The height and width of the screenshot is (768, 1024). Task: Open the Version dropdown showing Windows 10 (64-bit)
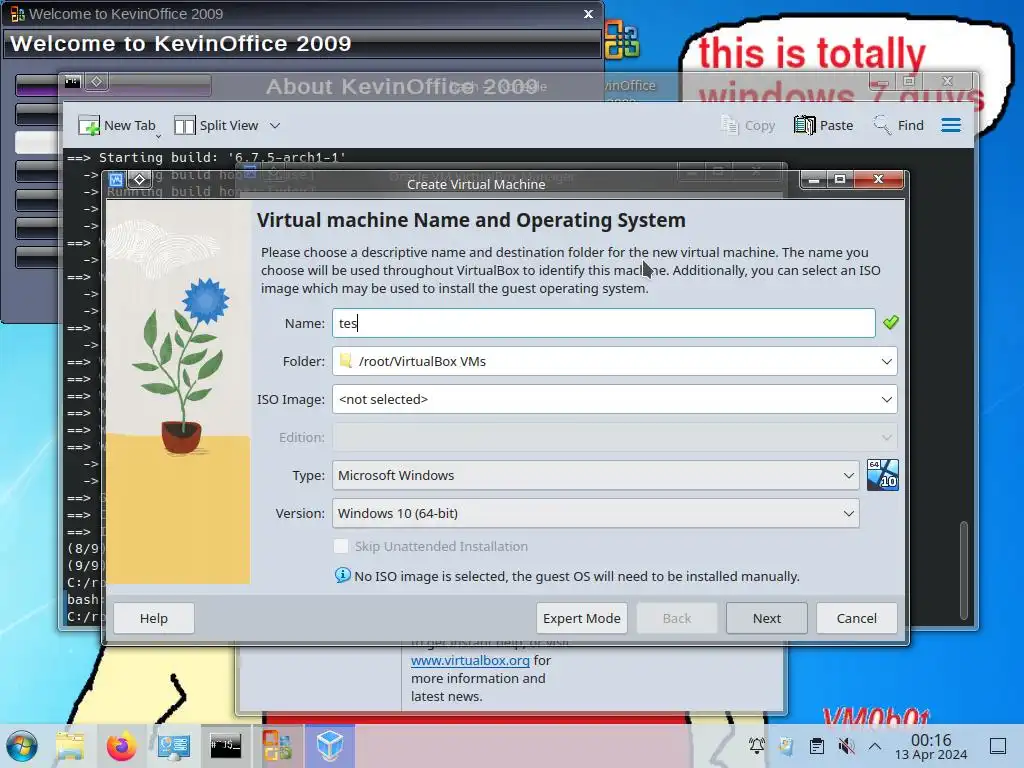[596, 513]
